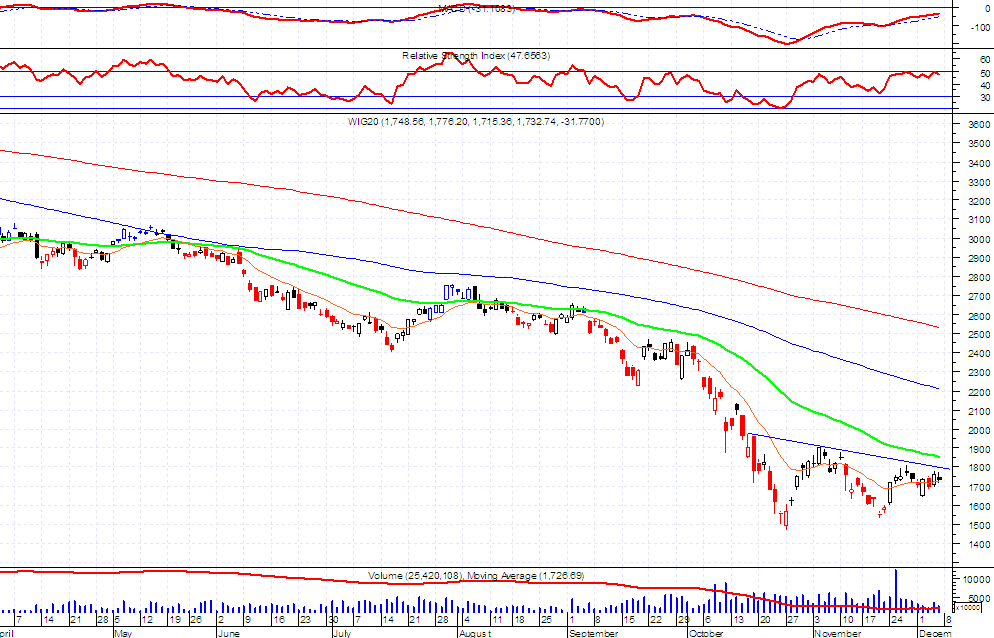Click the Volume (25,420,108) Moving Average label
Image resolution: width=994 pixels, height=638 pixels.
[476, 576]
